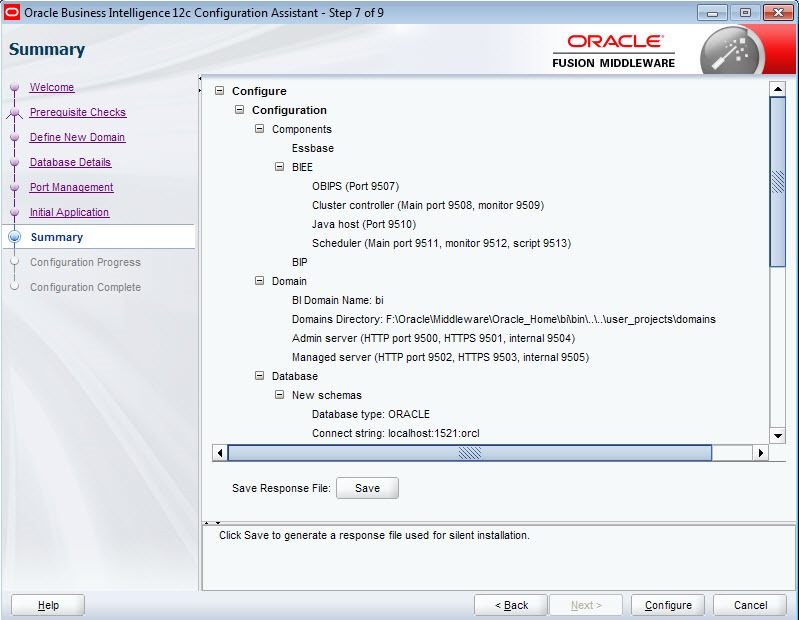Click the Database Details bullet icon
799x620 pixels.
click(15, 163)
